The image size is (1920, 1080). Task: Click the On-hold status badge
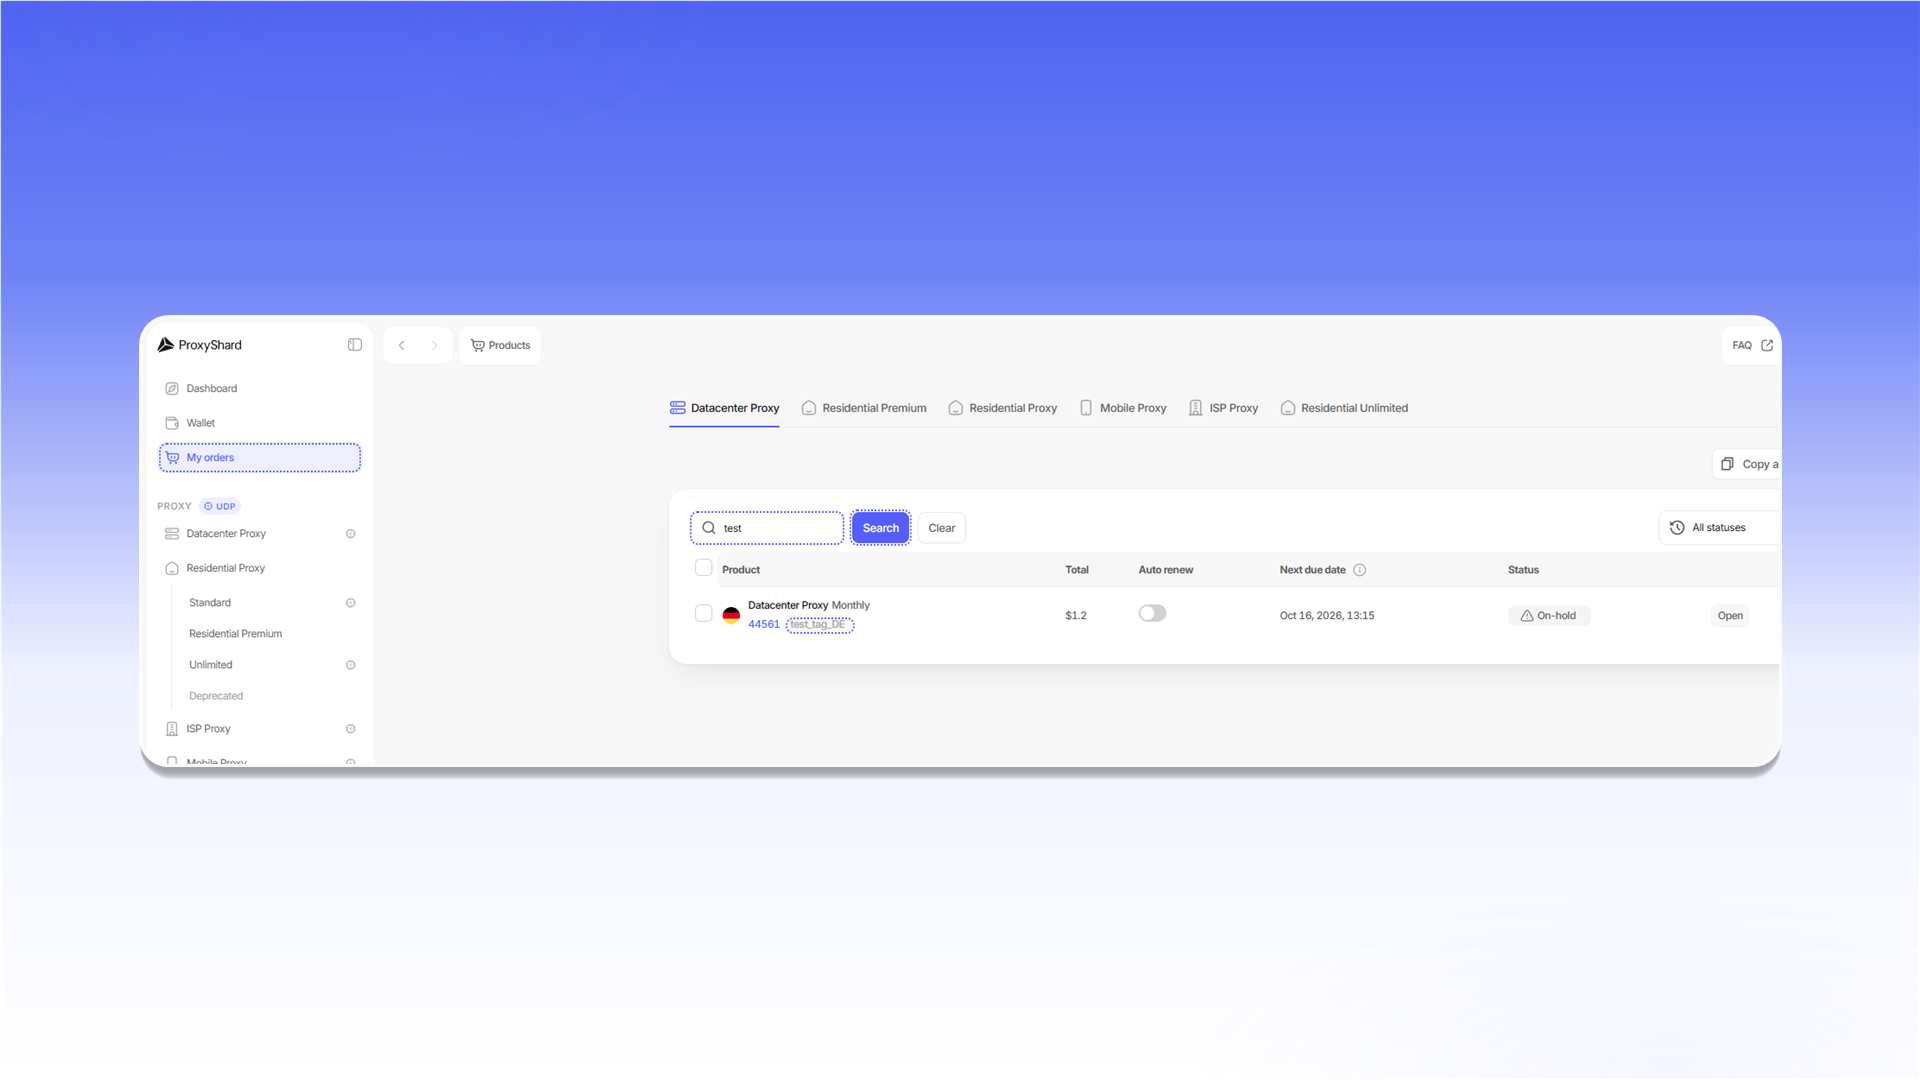click(x=1549, y=616)
